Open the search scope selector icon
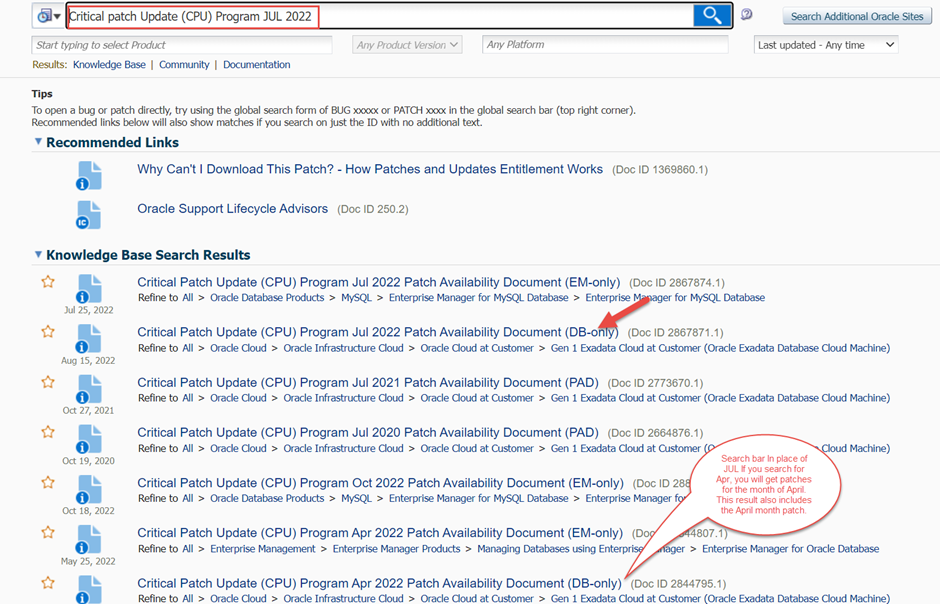 pyautogui.click(x=49, y=16)
